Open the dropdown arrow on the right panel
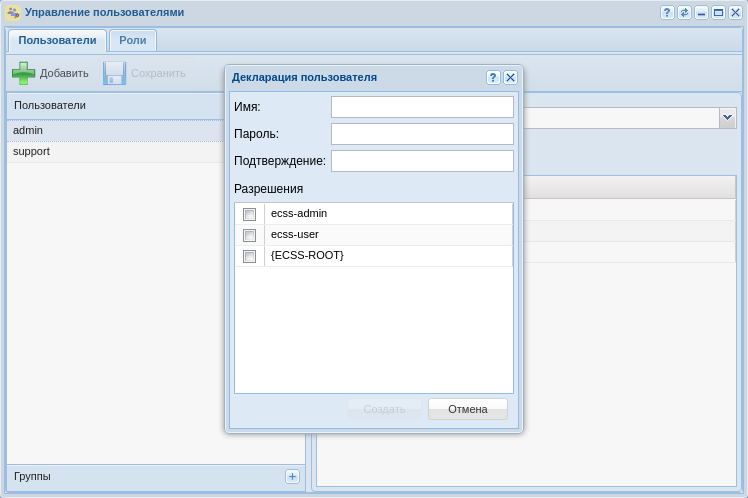This screenshot has height=498, width=748. (727, 118)
